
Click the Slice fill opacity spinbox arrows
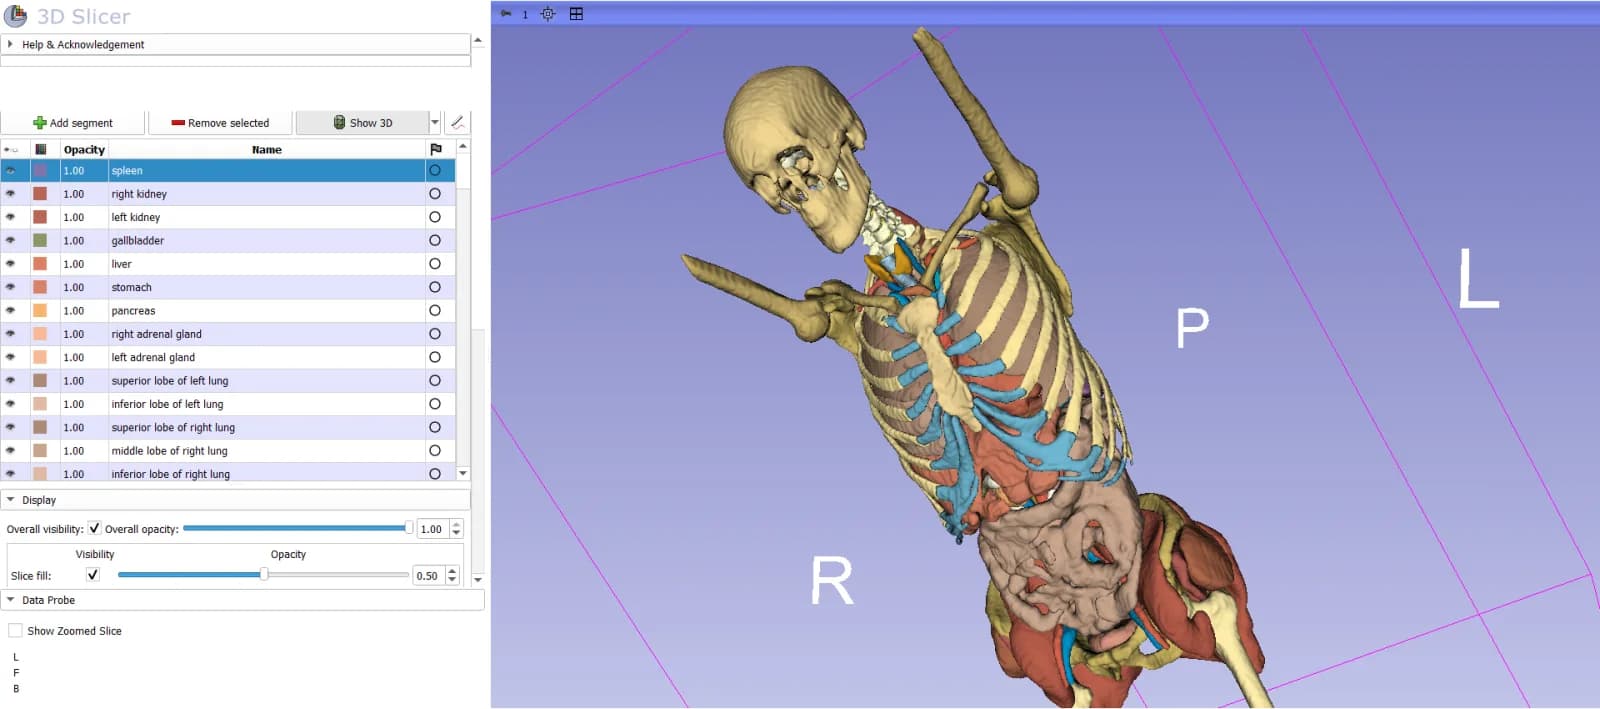coord(453,575)
